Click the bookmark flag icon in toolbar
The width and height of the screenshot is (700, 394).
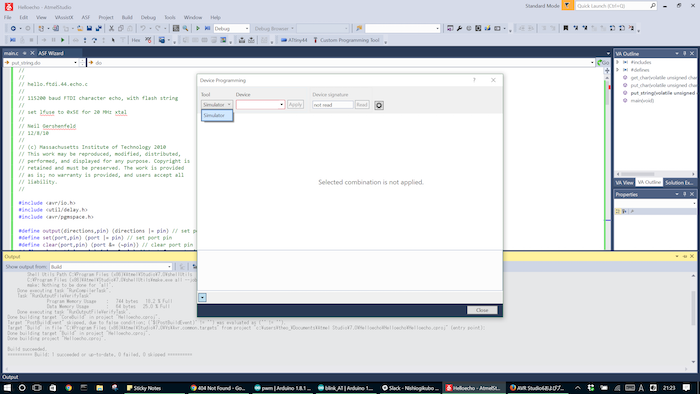point(566,29)
